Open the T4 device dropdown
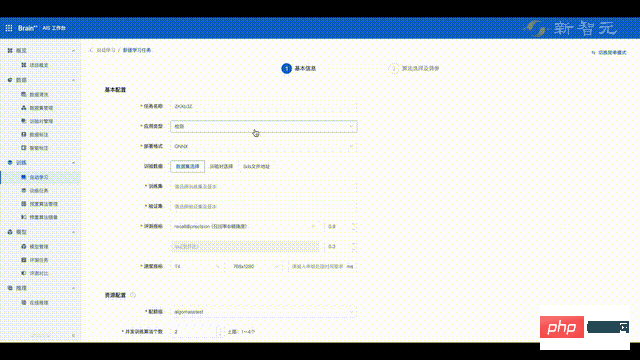 (198, 267)
